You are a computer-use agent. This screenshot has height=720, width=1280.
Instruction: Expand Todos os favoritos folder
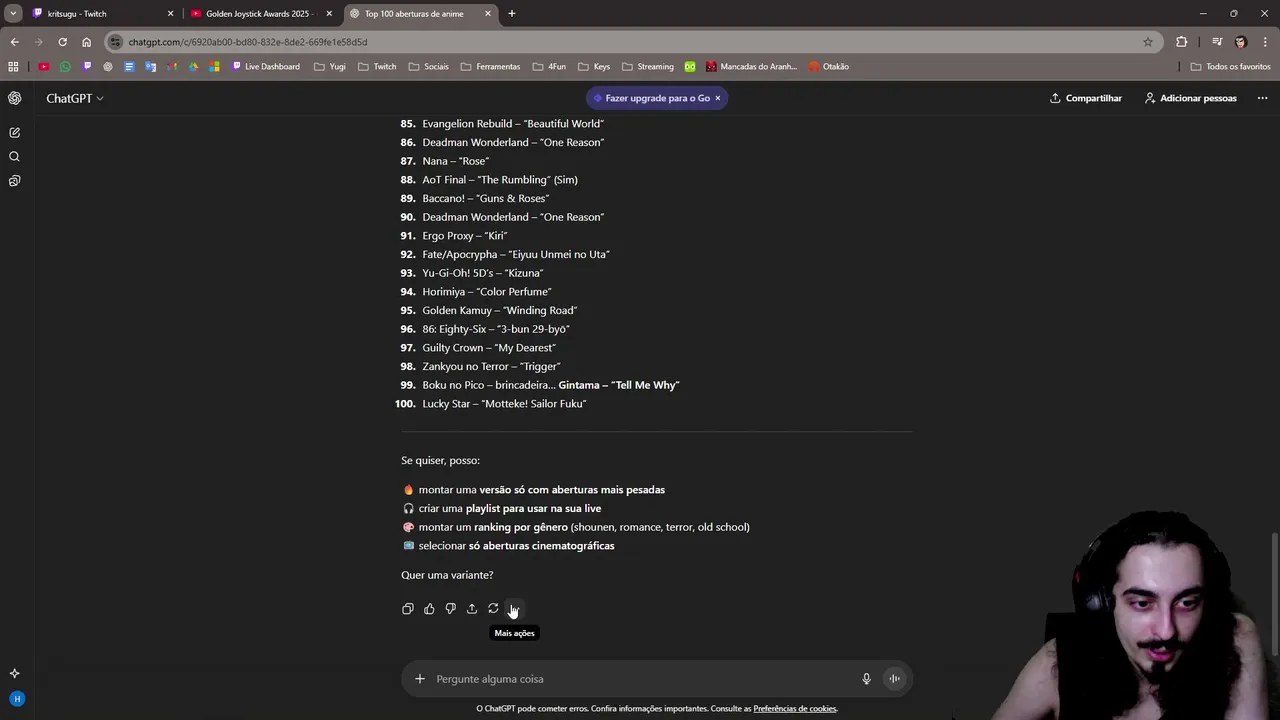pos(1230,67)
